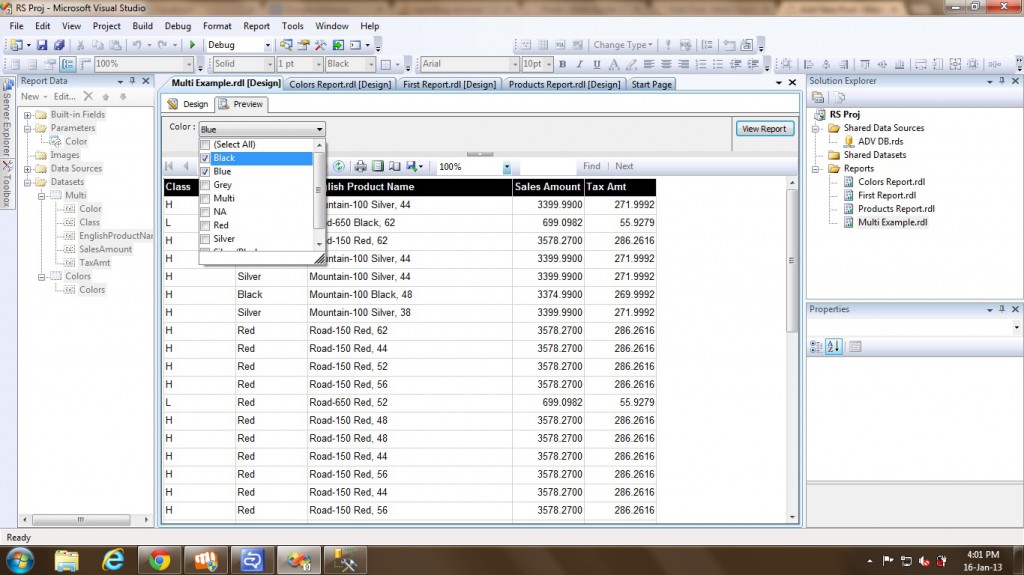Click the Save icon in the toolbar
The image size is (1024, 575).
pos(43,45)
